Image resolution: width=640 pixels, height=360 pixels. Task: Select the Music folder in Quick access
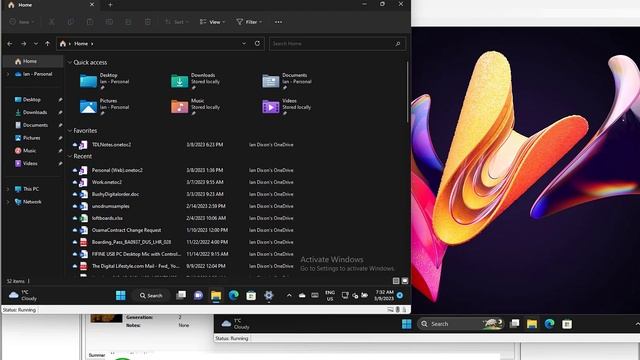click(x=196, y=107)
